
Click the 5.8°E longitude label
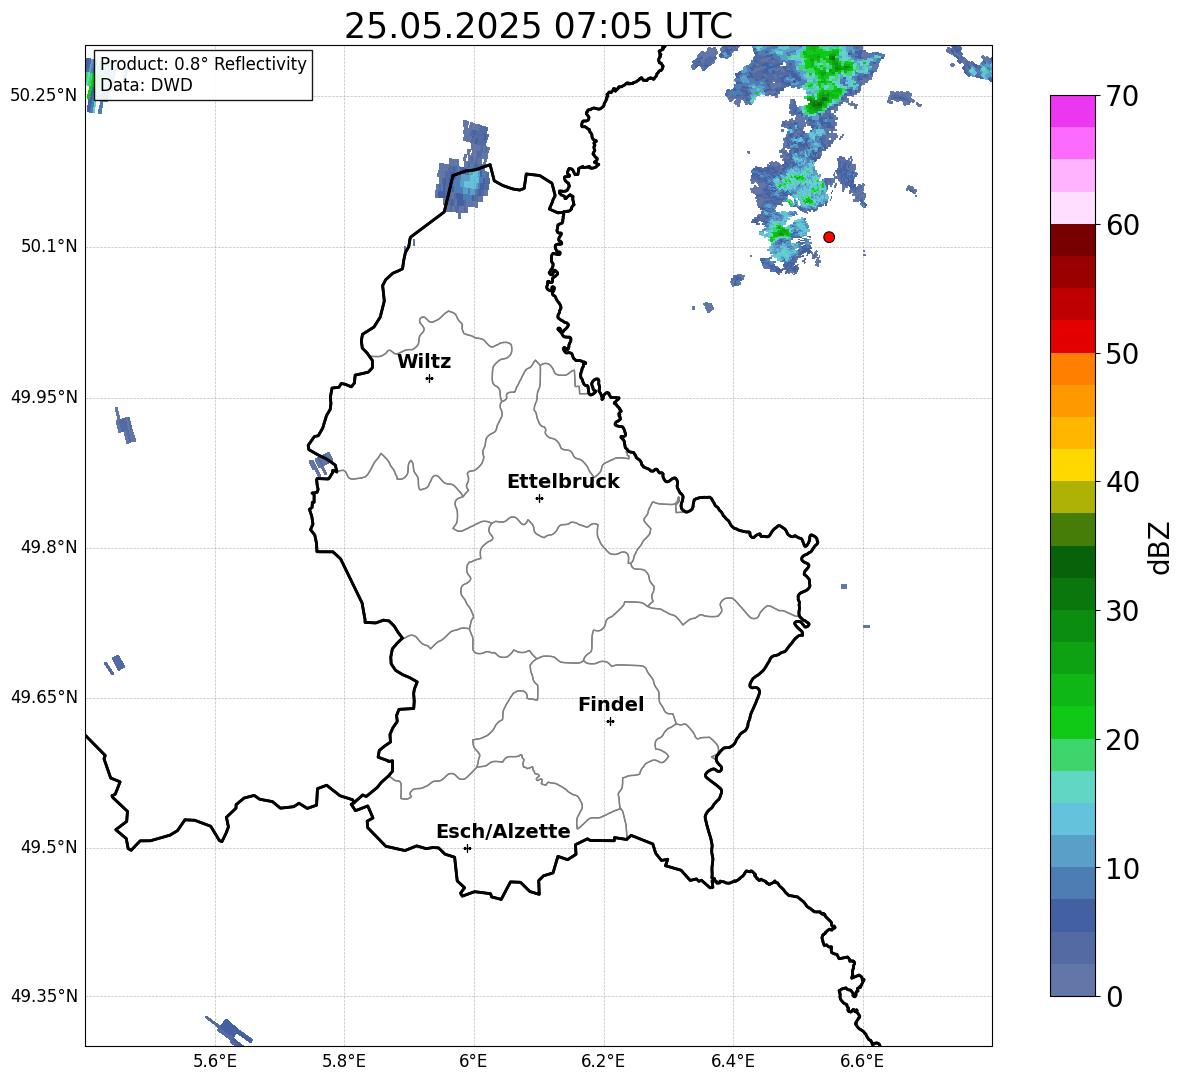tap(344, 1061)
